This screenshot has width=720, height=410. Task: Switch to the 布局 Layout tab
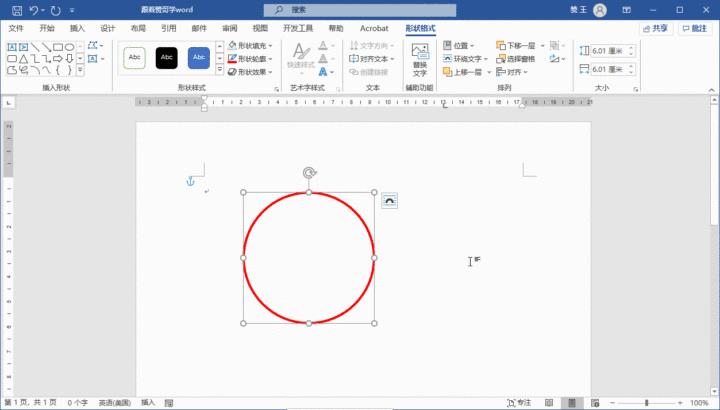pyautogui.click(x=138, y=28)
